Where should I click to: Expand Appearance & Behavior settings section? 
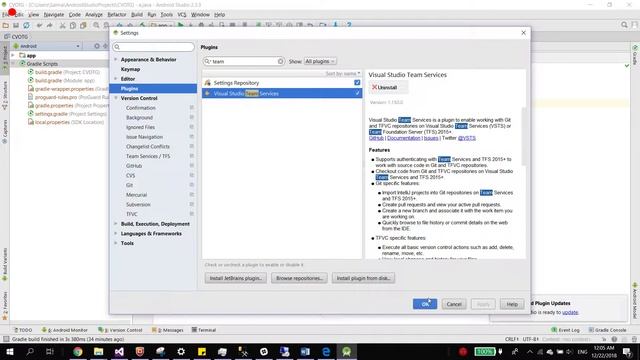[116, 60]
